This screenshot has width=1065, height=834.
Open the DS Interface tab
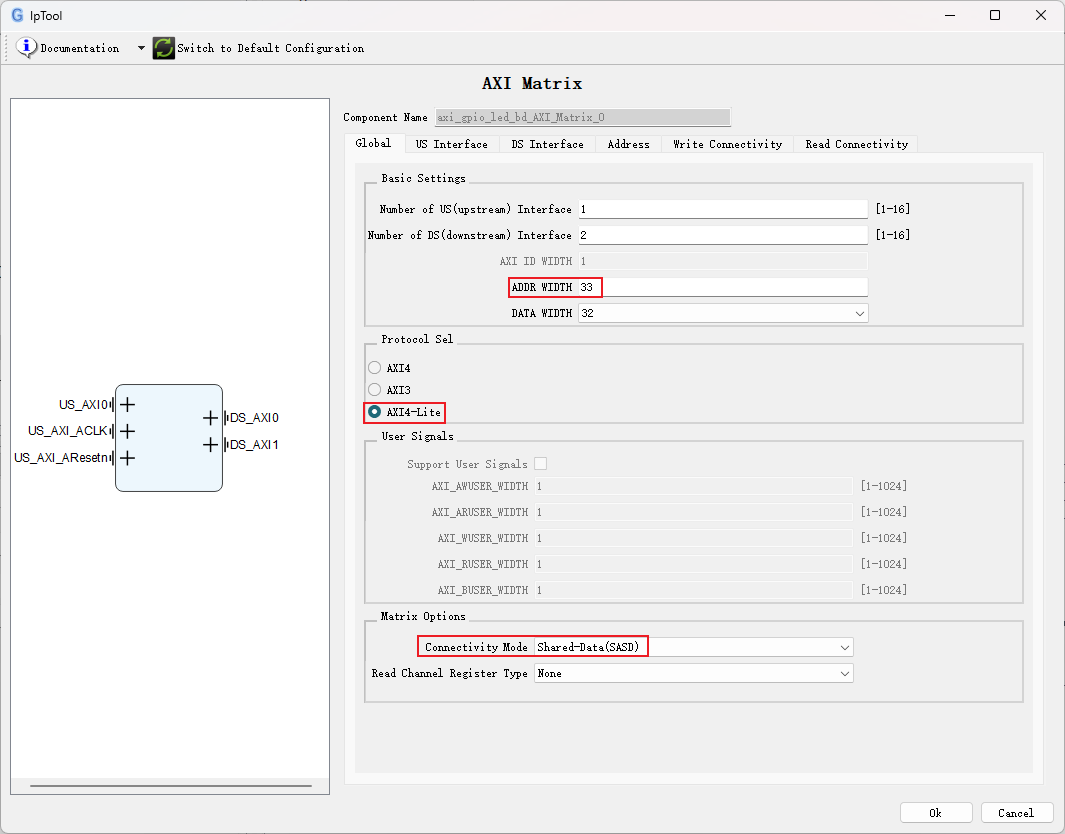(547, 144)
